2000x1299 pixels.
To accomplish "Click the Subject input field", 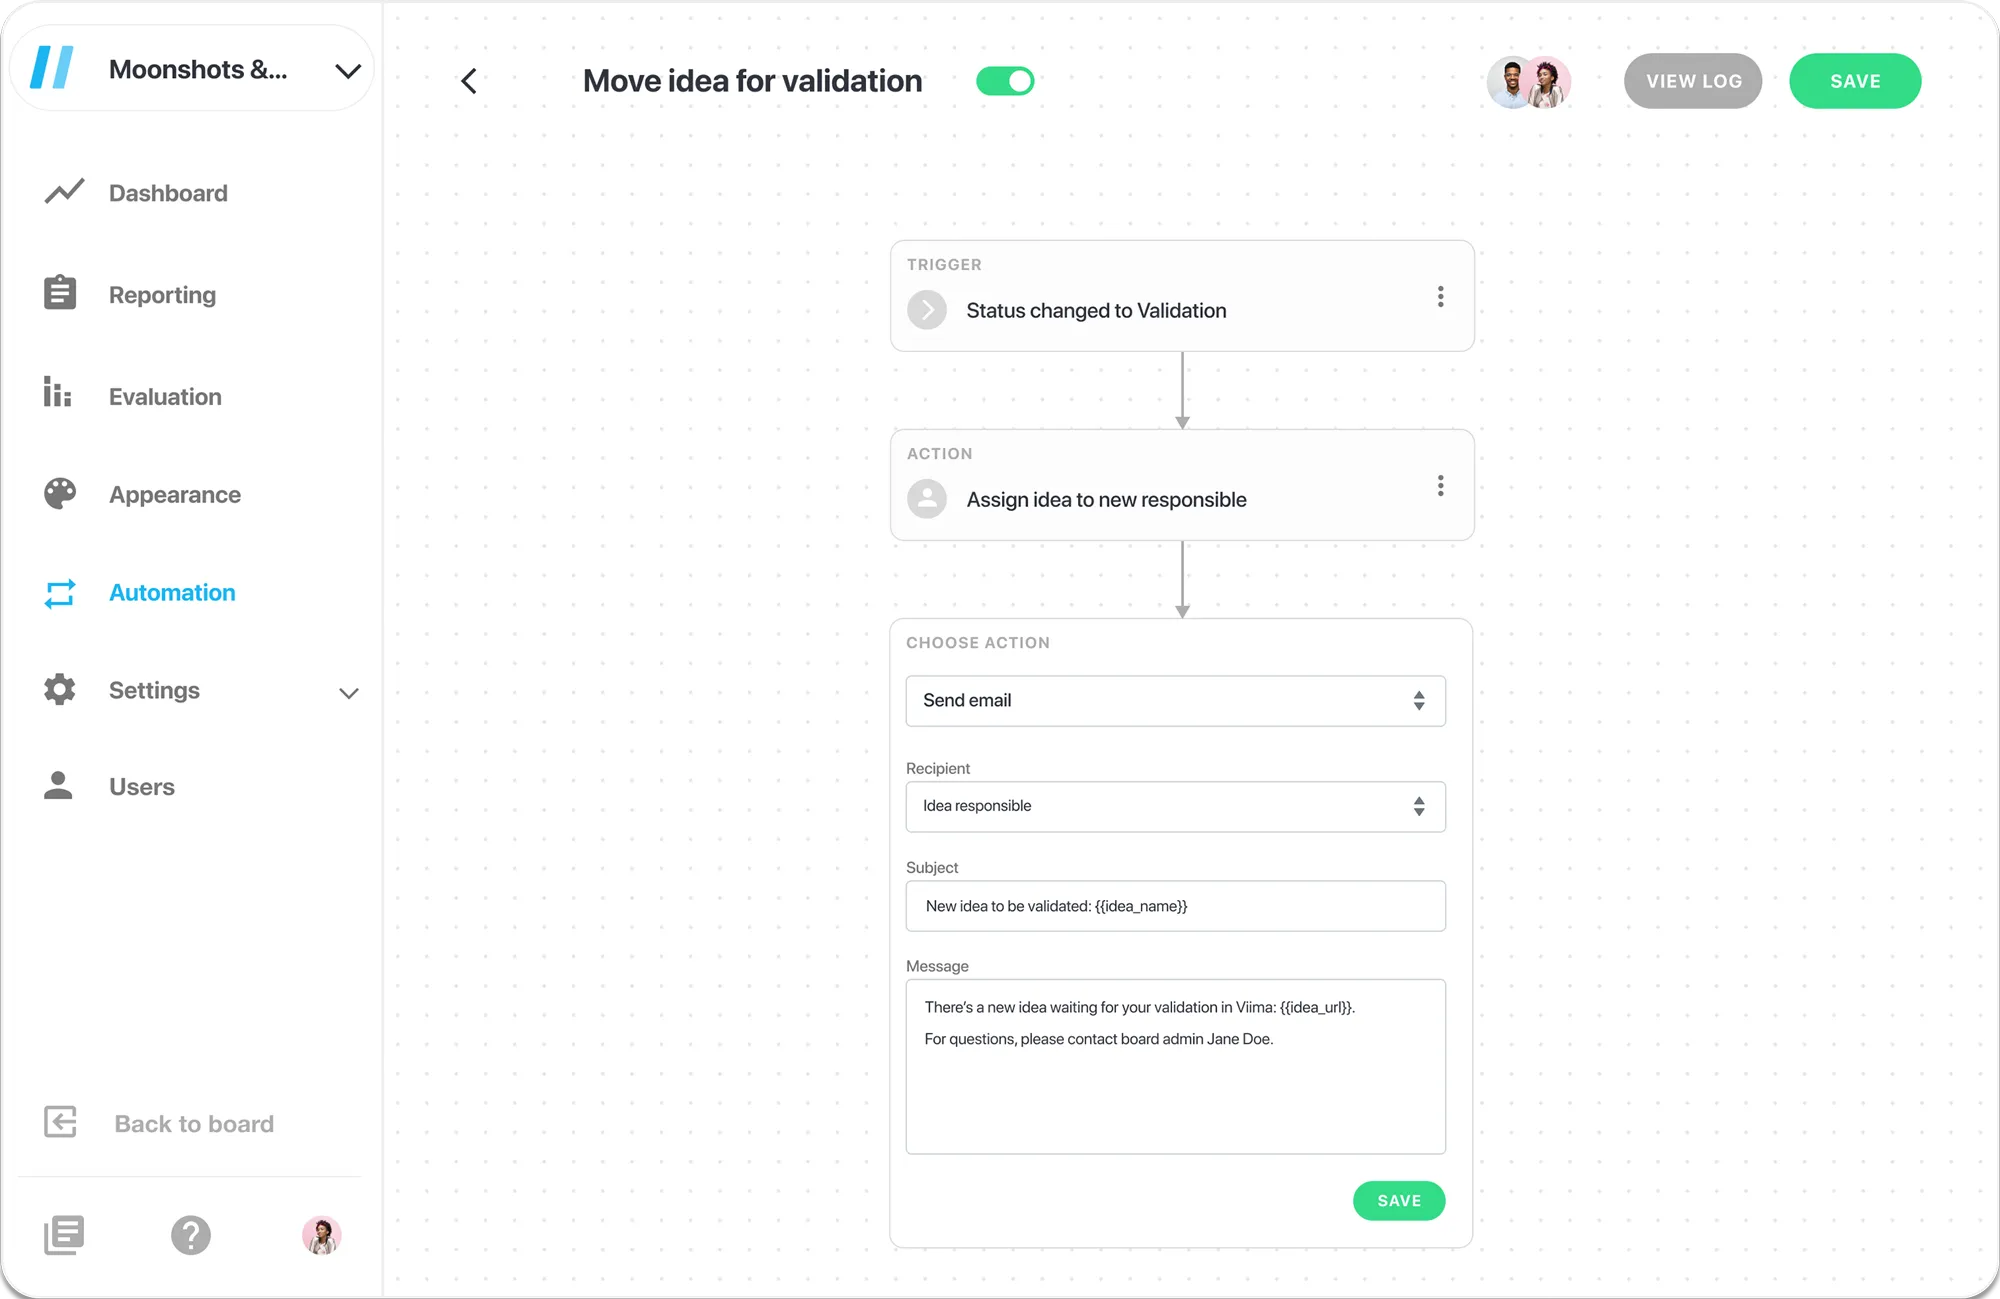I will tap(1175, 905).
